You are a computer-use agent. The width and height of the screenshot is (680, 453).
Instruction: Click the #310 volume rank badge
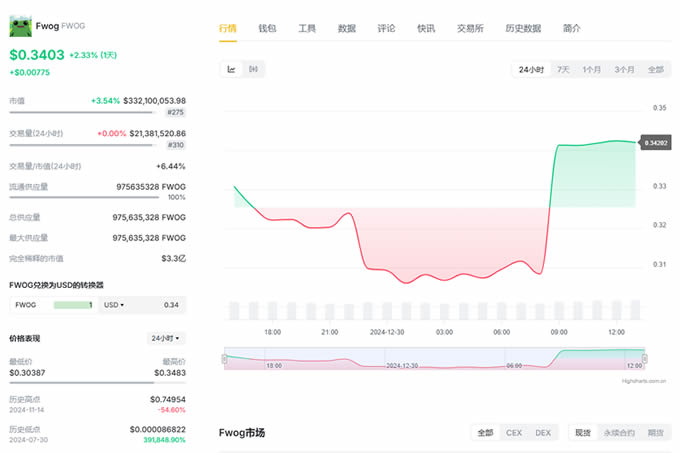point(176,145)
